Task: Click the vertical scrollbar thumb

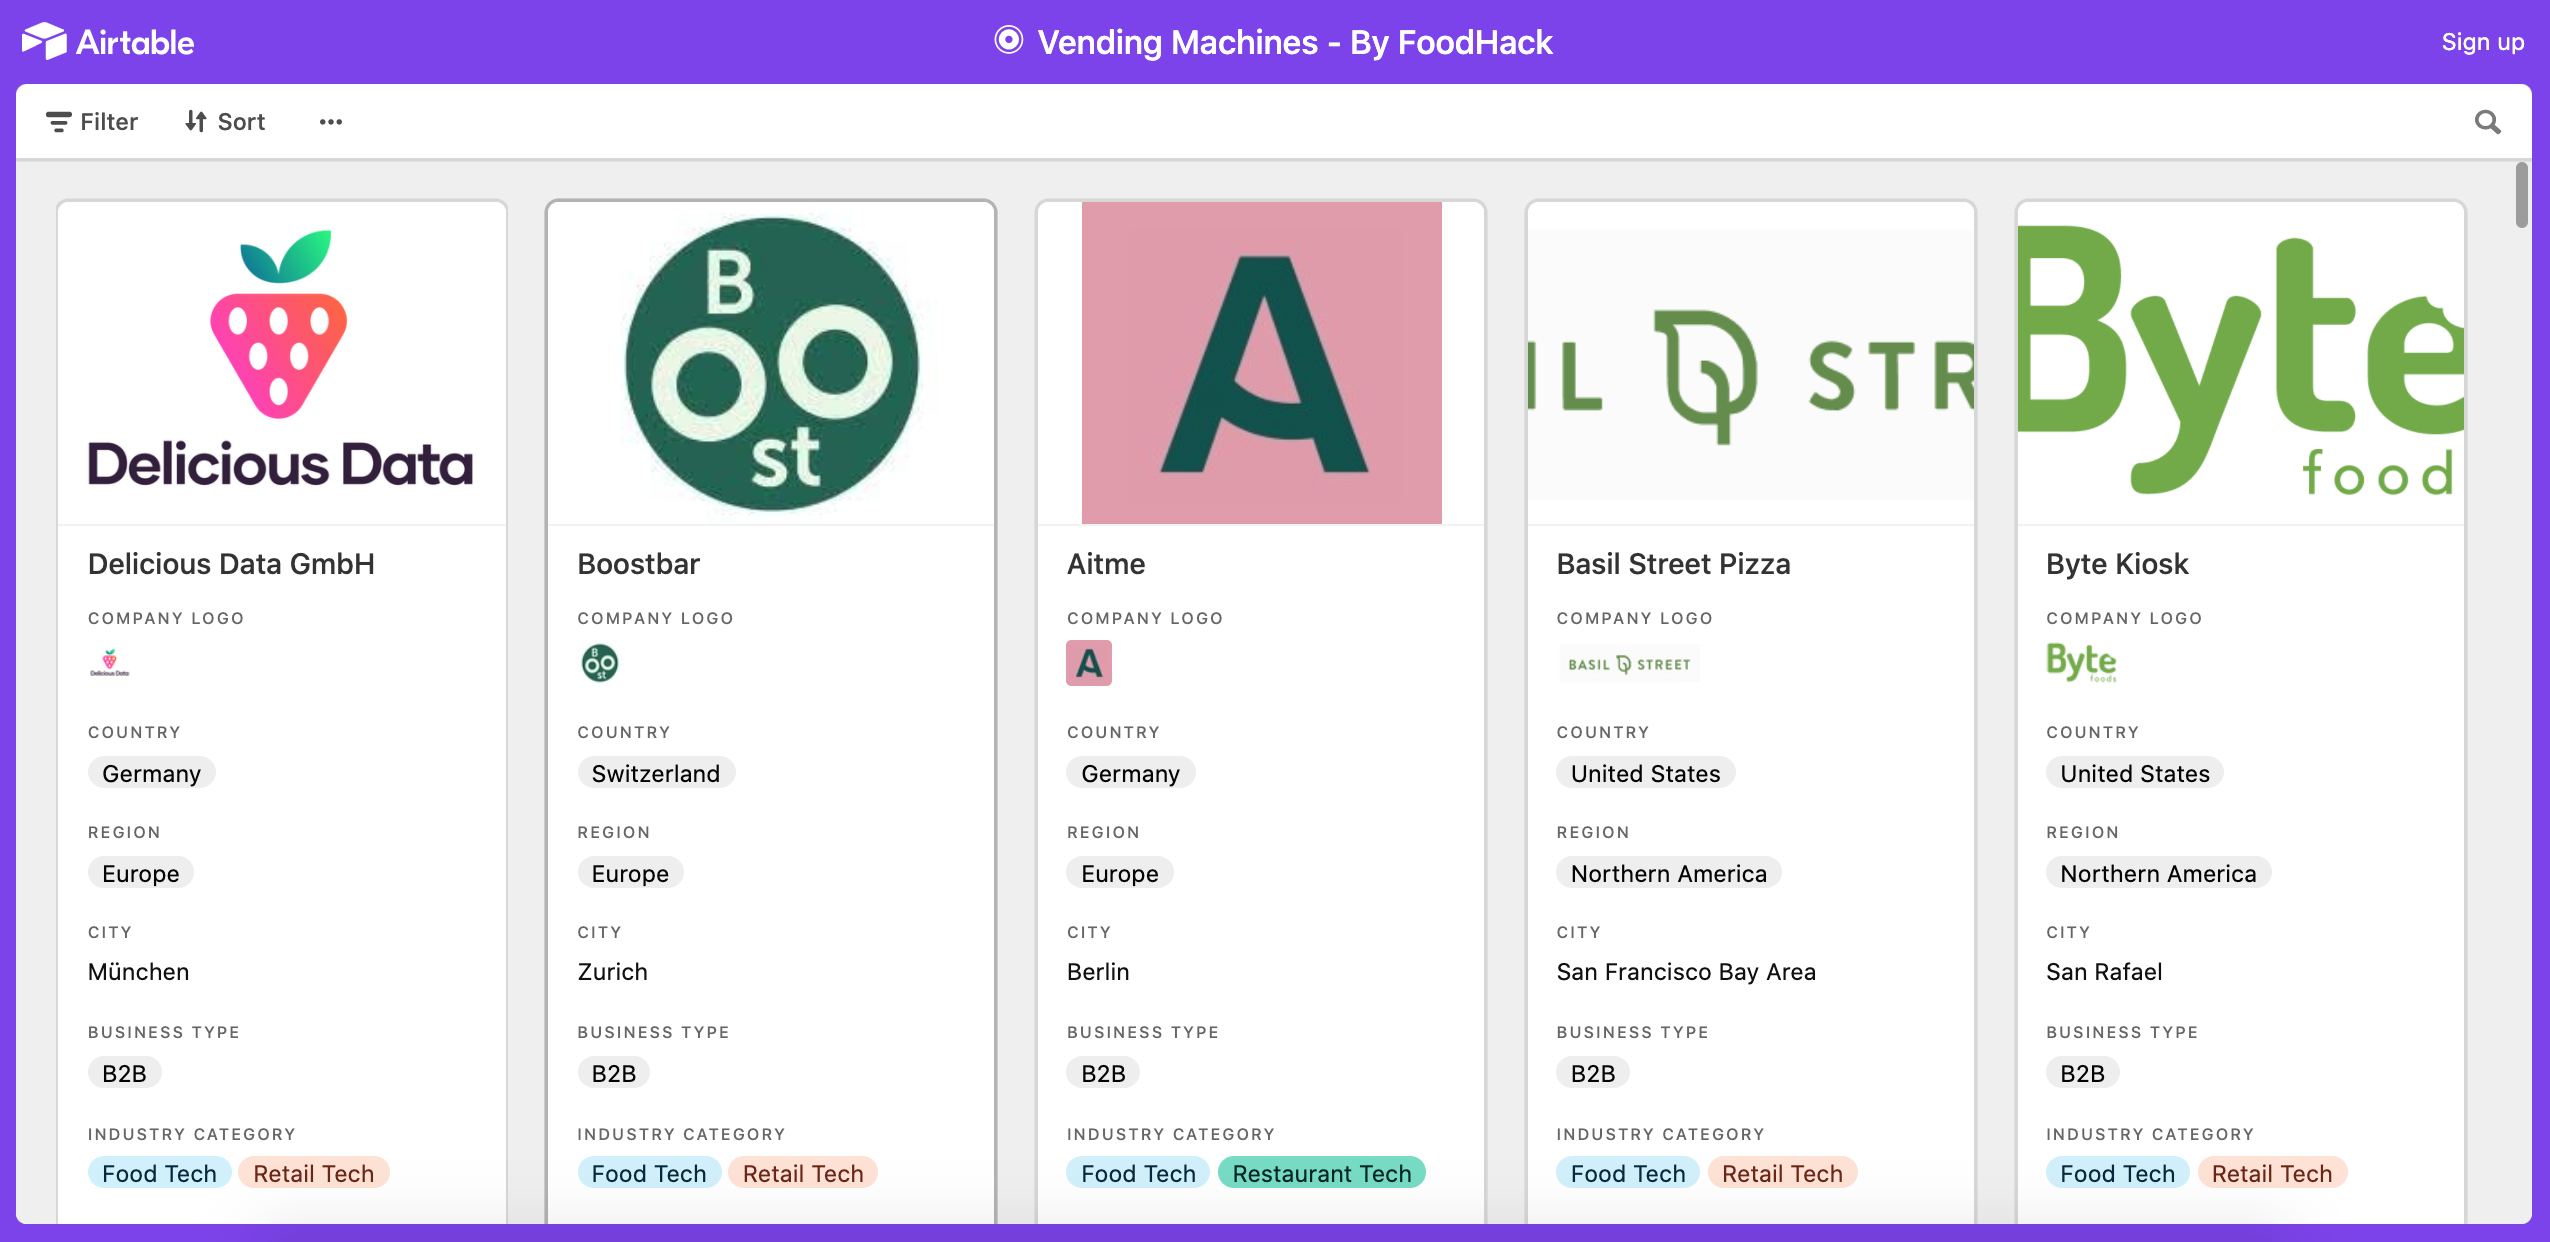Action: tap(2521, 196)
